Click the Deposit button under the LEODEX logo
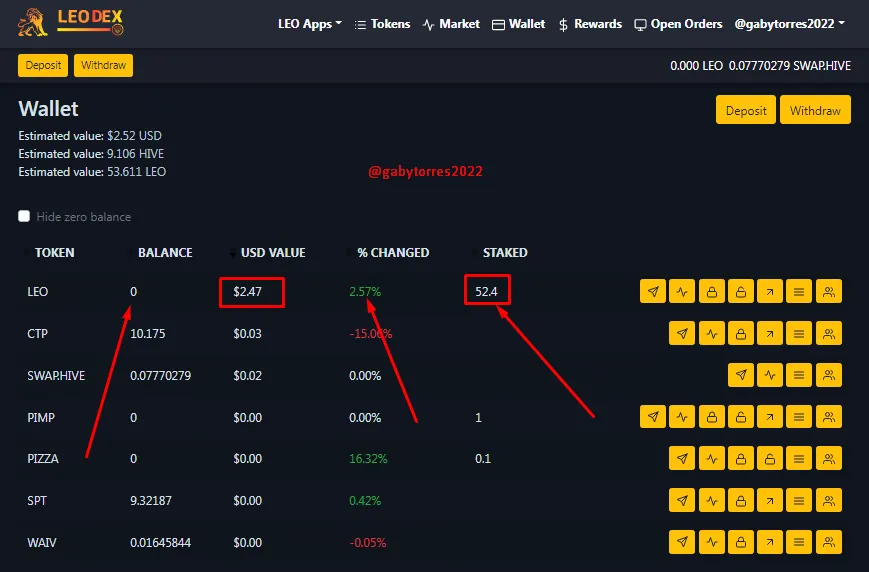This screenshot has width=869, height=572. 43,65
